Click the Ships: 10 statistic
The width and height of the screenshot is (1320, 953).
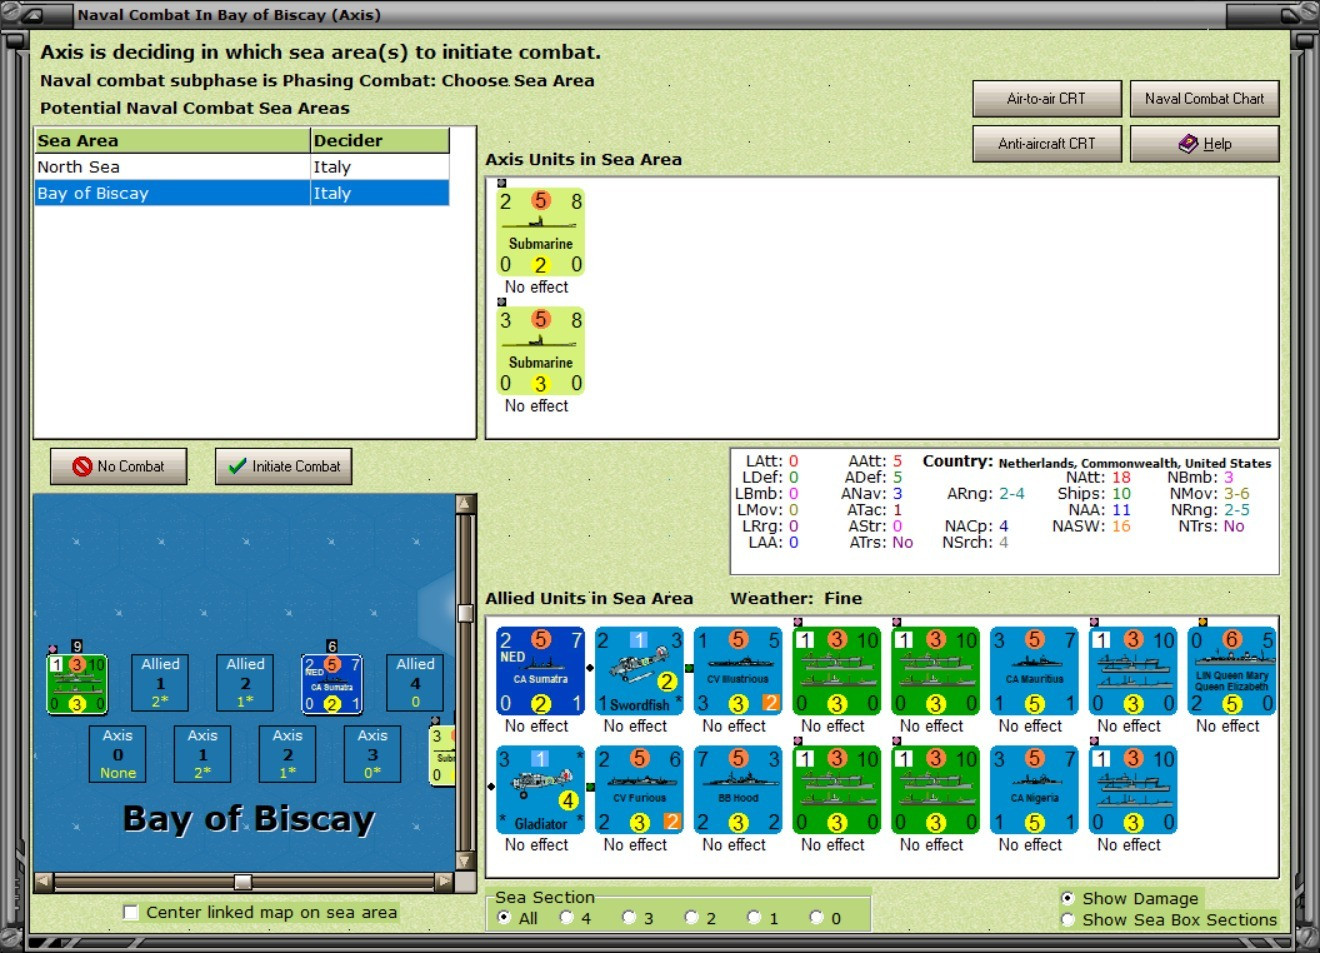[1094, 494]
